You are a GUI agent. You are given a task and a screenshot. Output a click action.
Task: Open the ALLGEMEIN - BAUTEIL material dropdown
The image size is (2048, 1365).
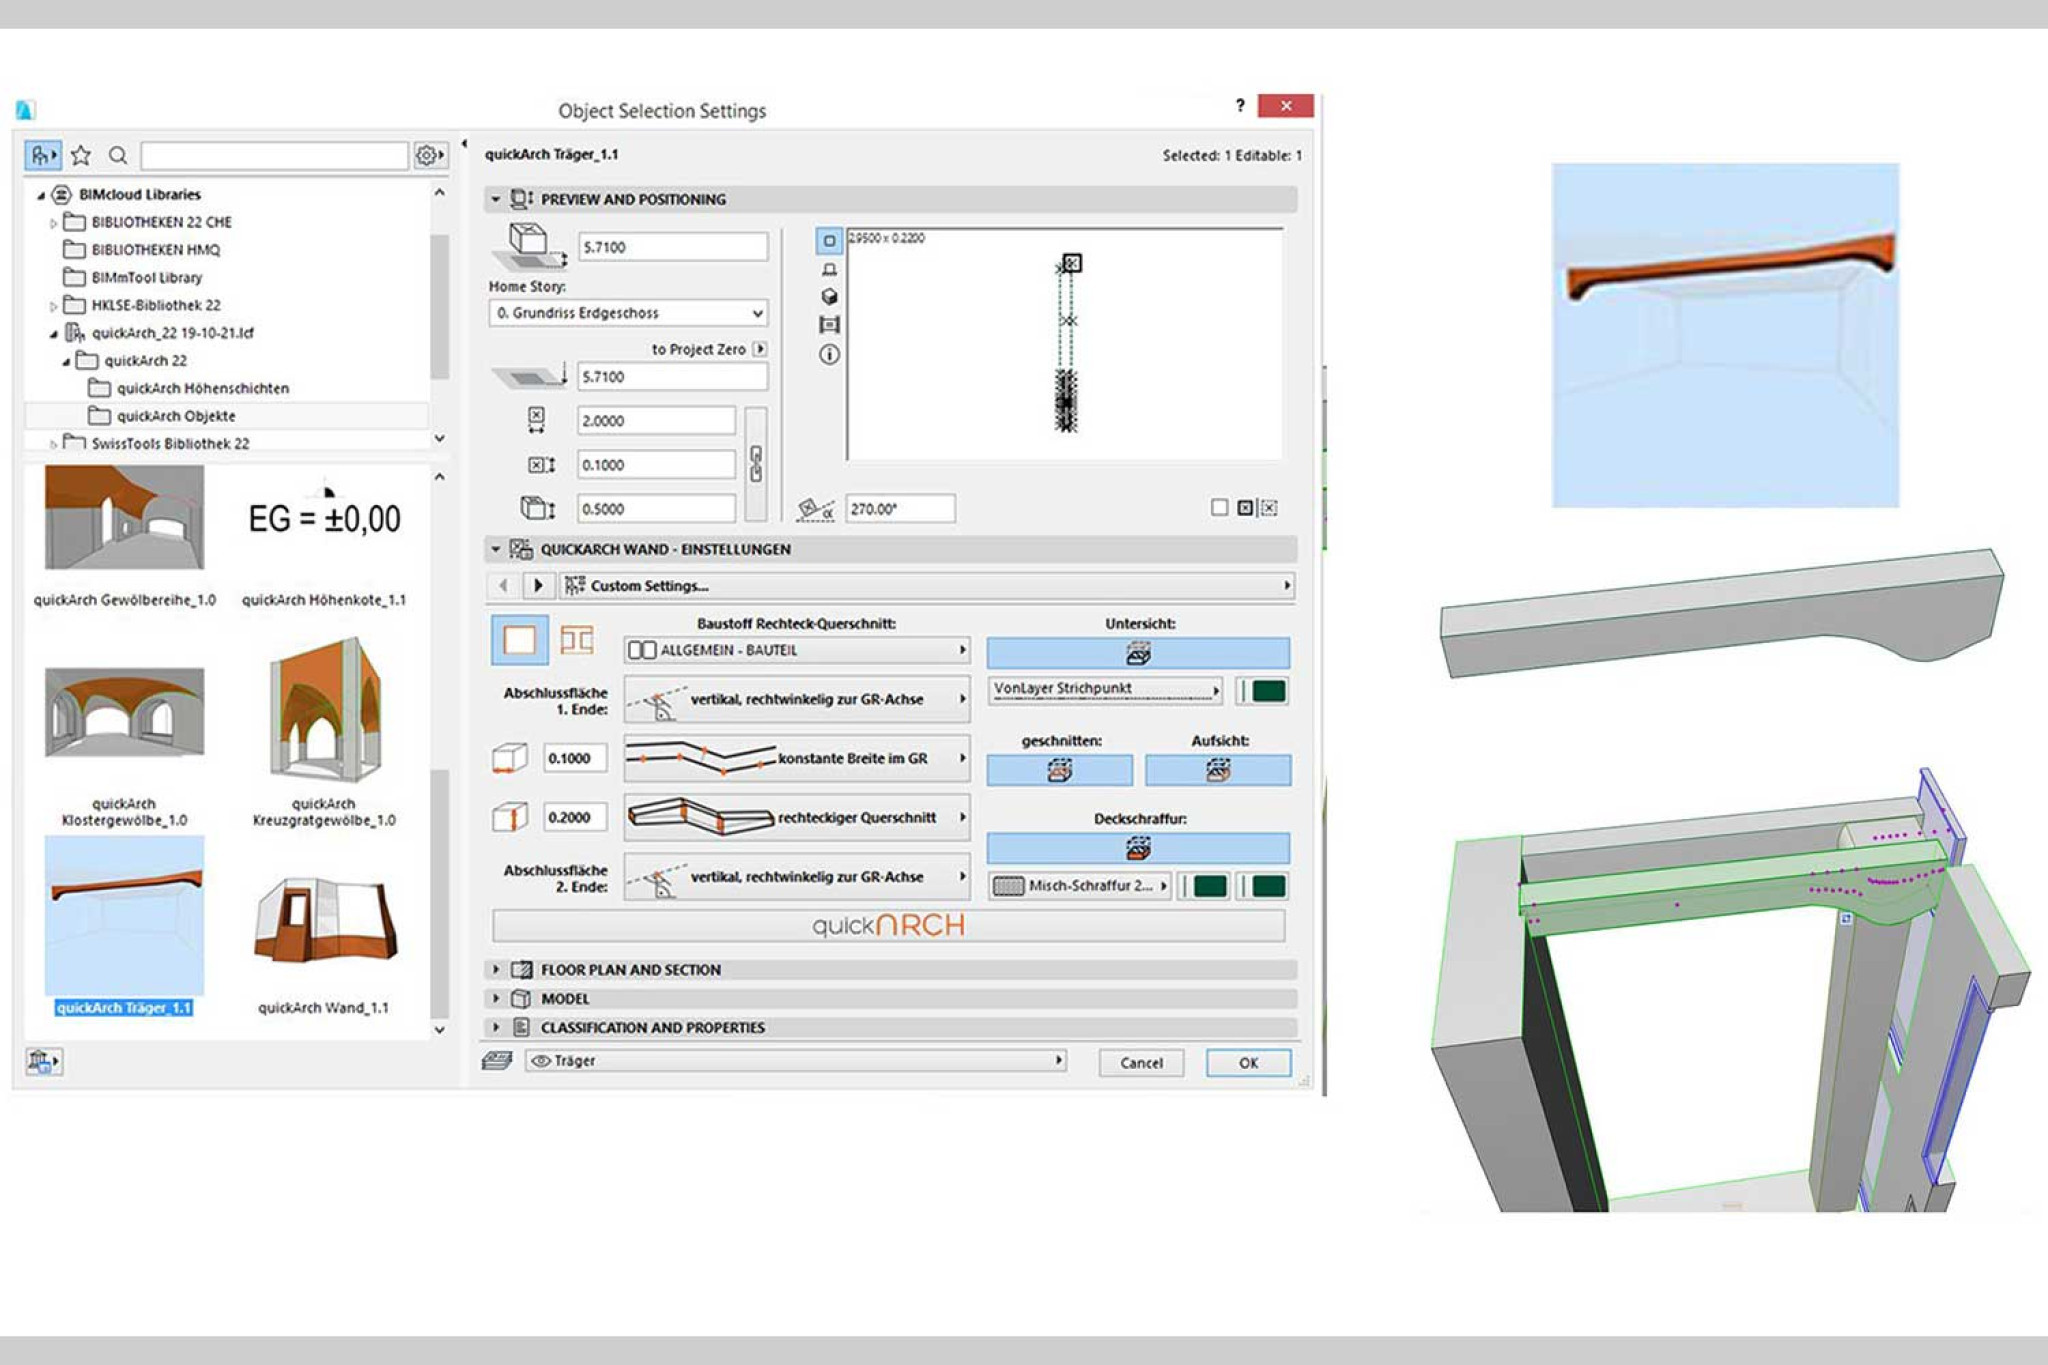coord(797,650)
